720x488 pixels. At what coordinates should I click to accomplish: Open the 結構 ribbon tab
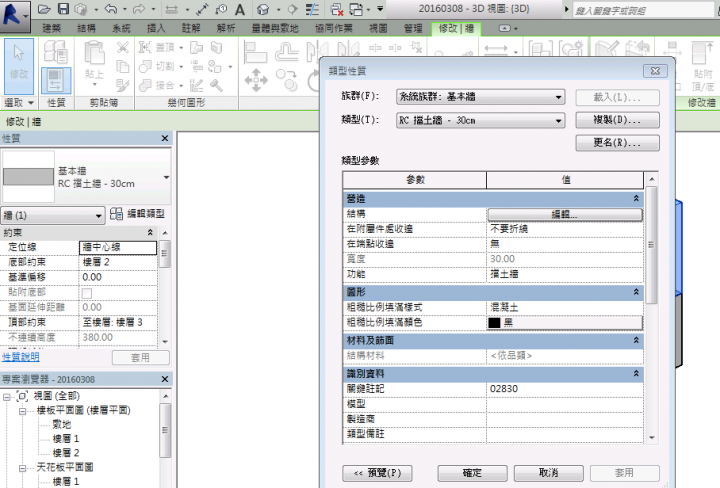tap(86, 28)
